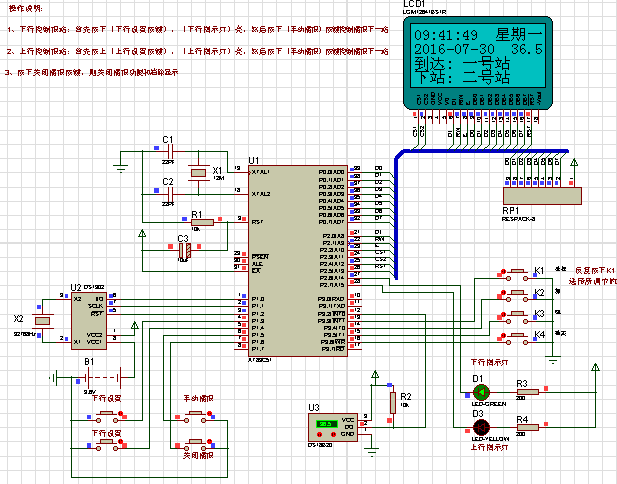
Task: Select the thick blue data bus
Action: (x=396, y=214)
